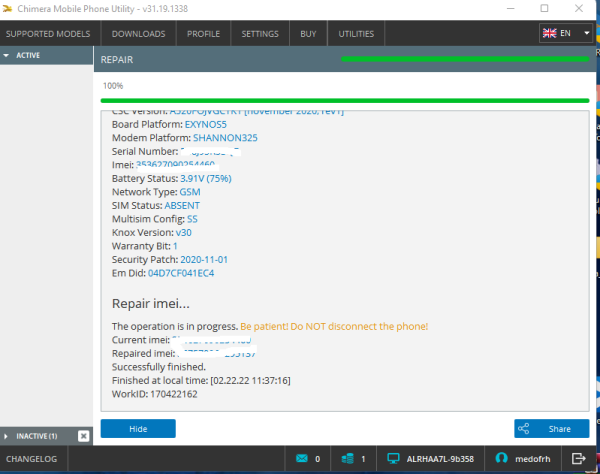Select Multisim Config value SS
600x474 pixels.
click(x=192, y=219)
